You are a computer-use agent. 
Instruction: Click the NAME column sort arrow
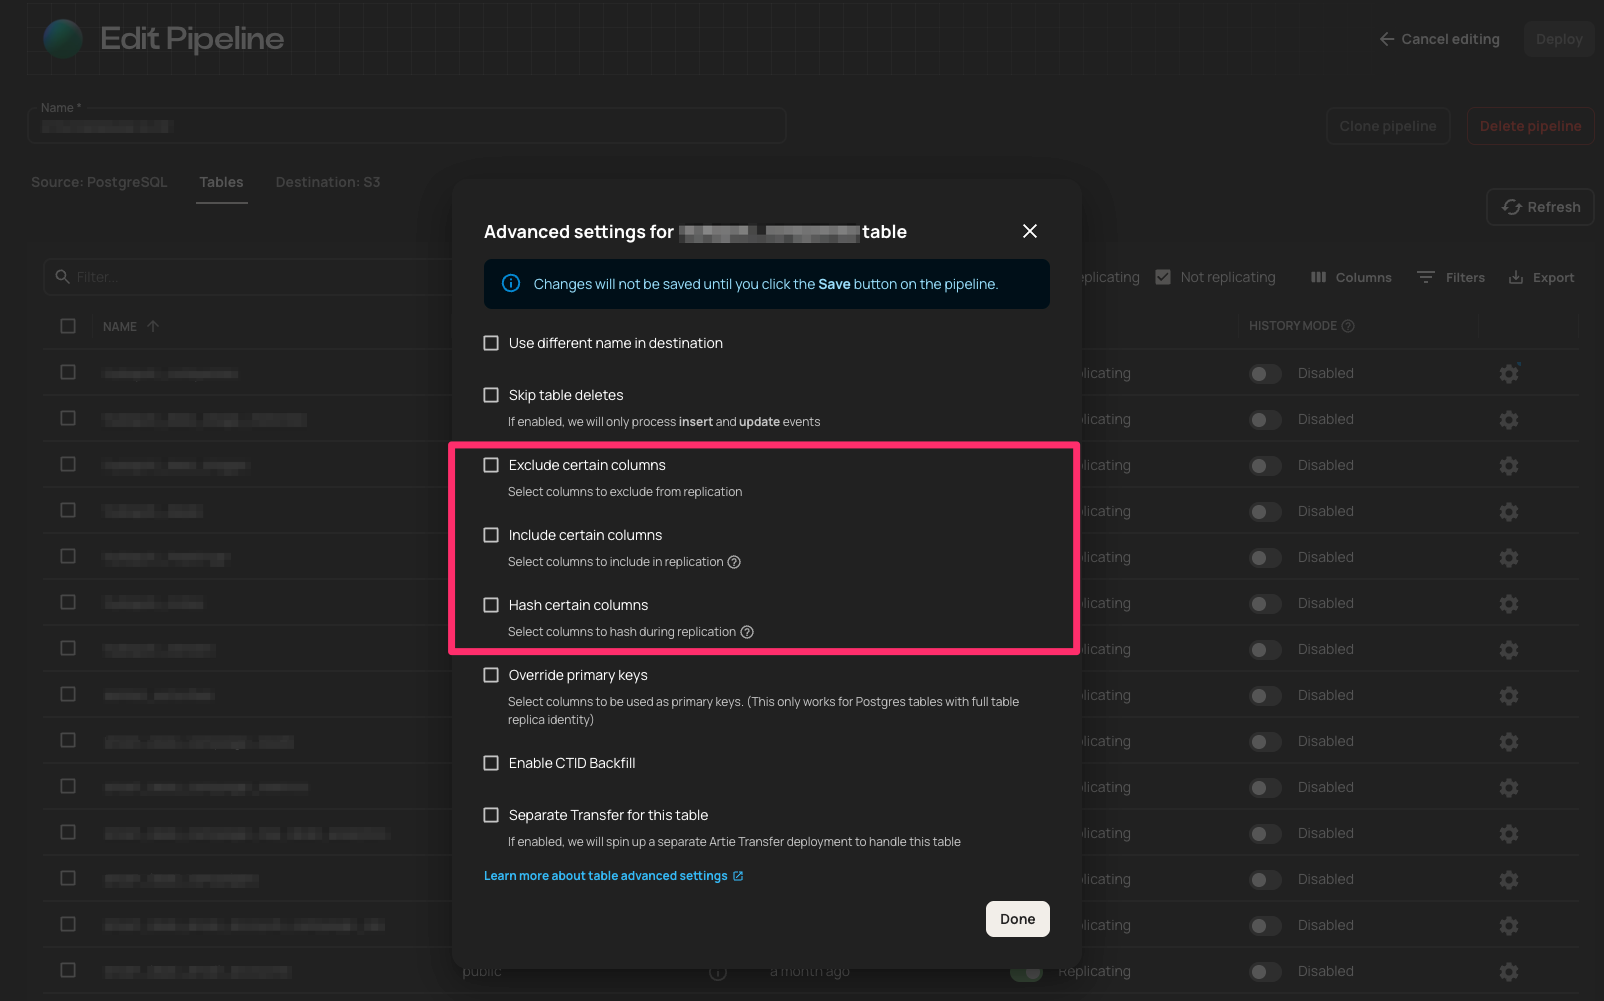pos(153,326)
